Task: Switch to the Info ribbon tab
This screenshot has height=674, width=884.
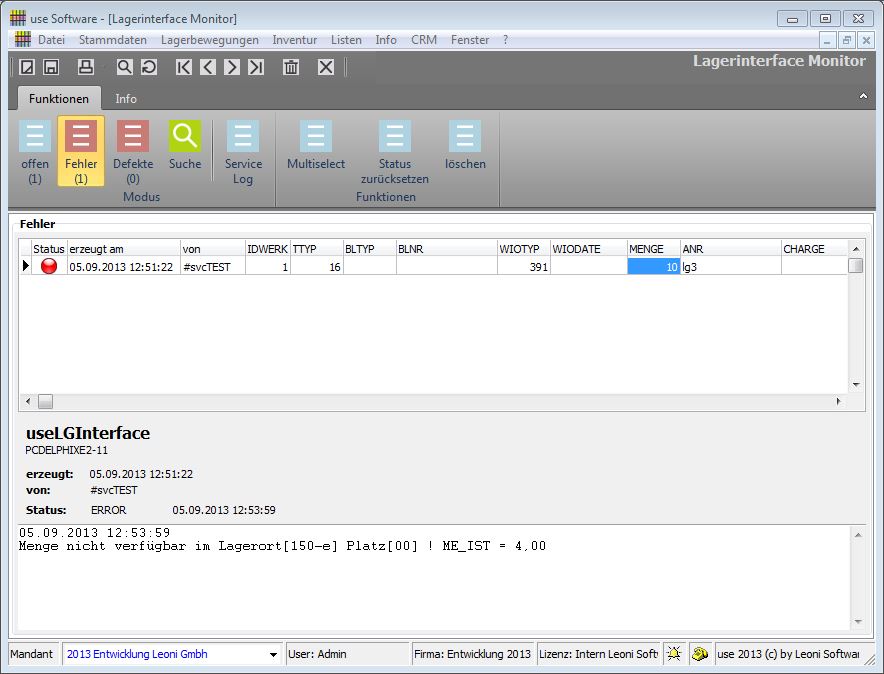Action: pyautogui.click(x=126, y=98)
